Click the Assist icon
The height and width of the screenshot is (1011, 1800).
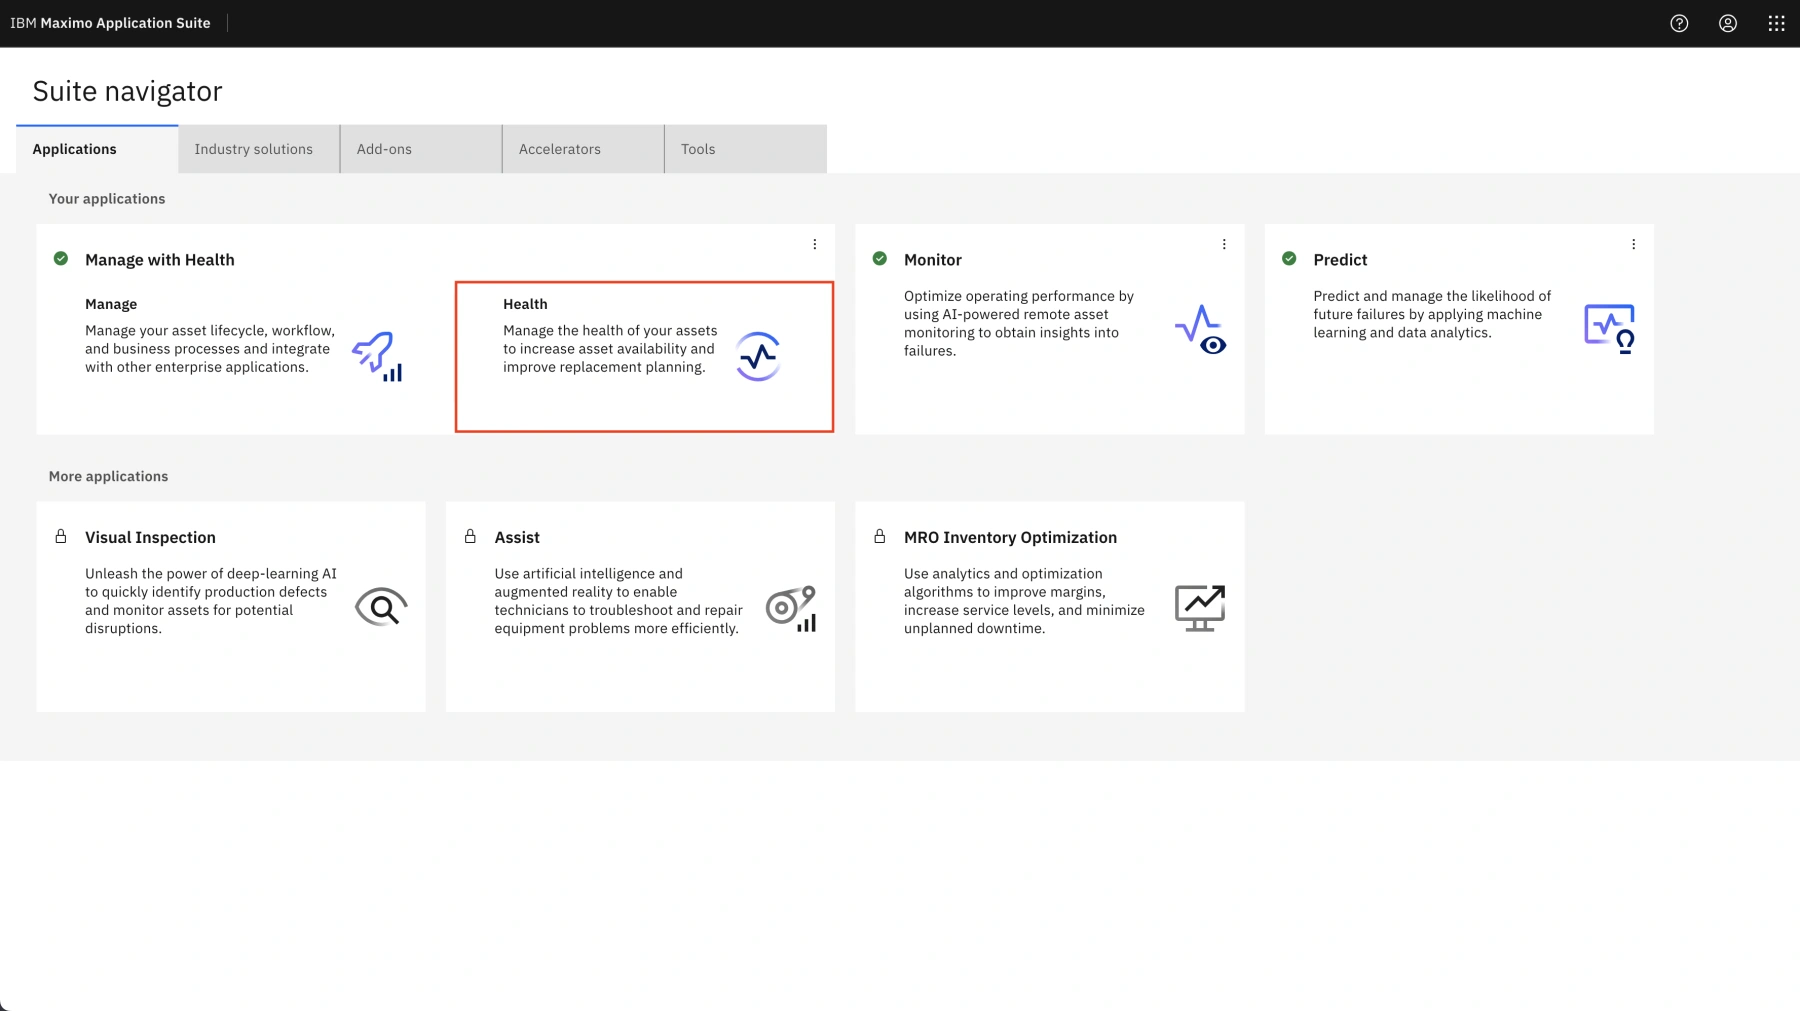tap(791, 608)
